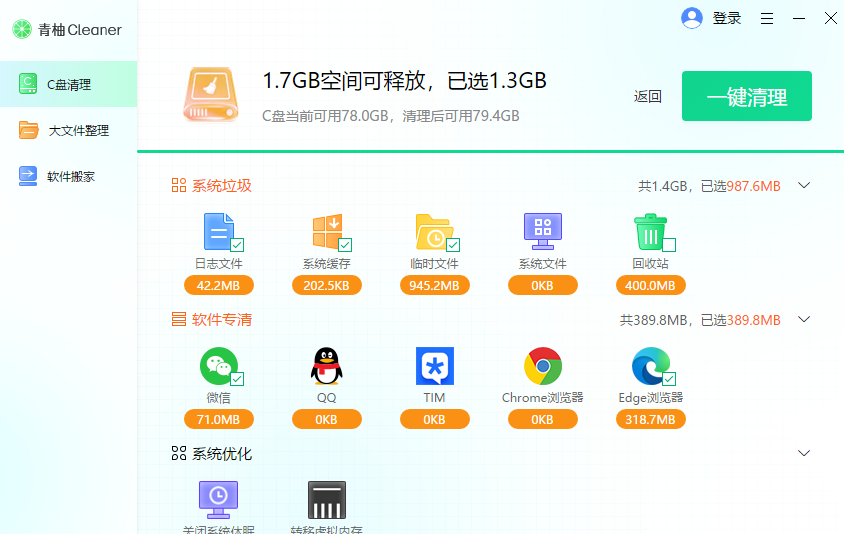The height and width of the screenshot is (534, 844).
Task: Uncheck the Edge浏览器 checkbox
Action: click(x=669, y=379)
